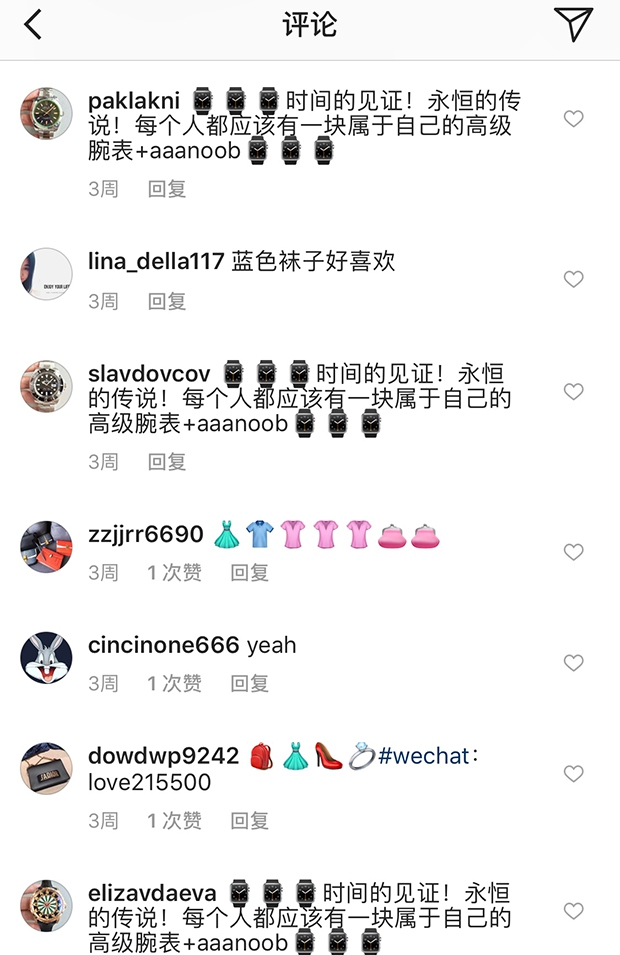Open cincinone666's Bugs Bunny avatar

pos(46,658)
